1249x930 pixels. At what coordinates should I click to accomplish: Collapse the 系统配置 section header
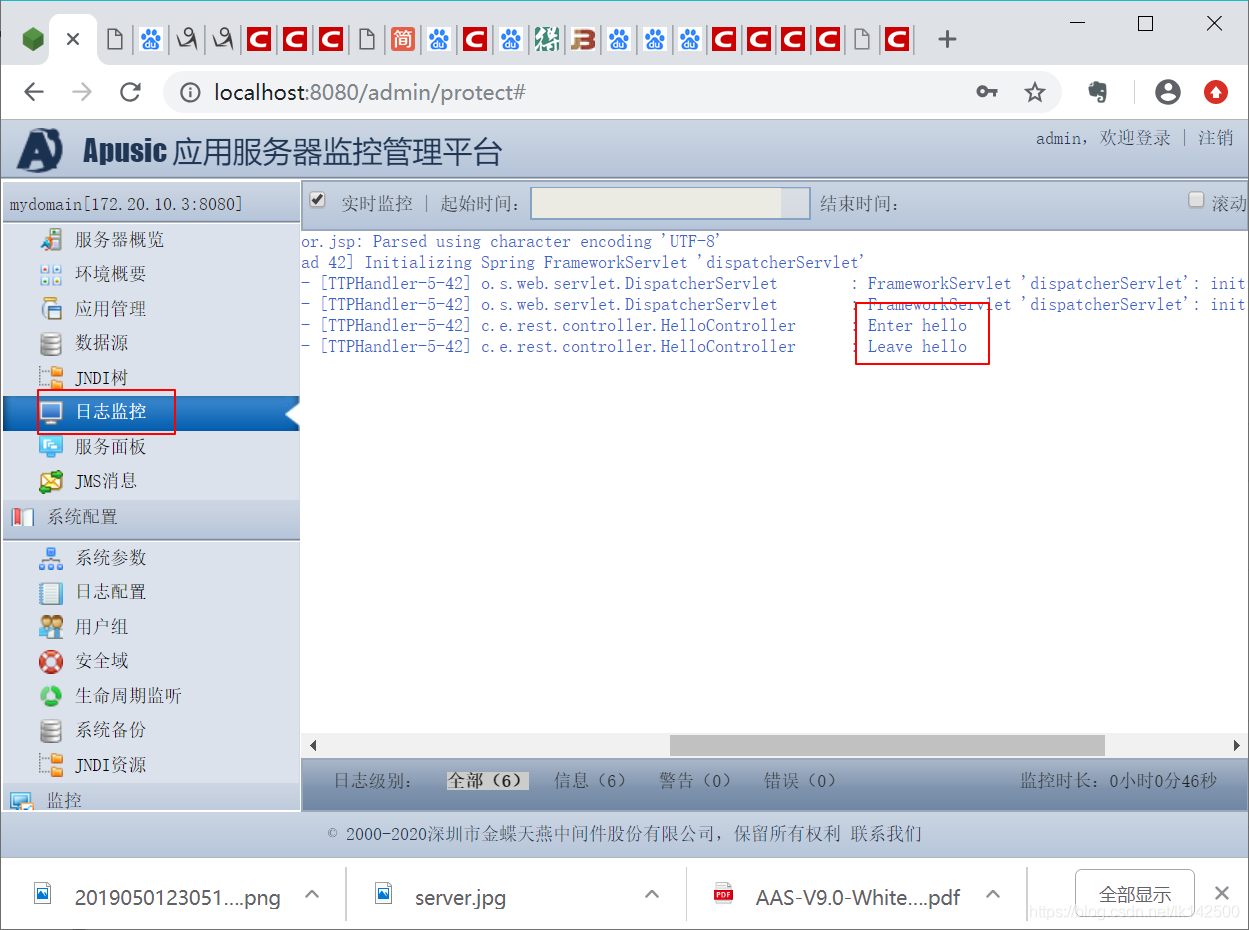point(151,518)
